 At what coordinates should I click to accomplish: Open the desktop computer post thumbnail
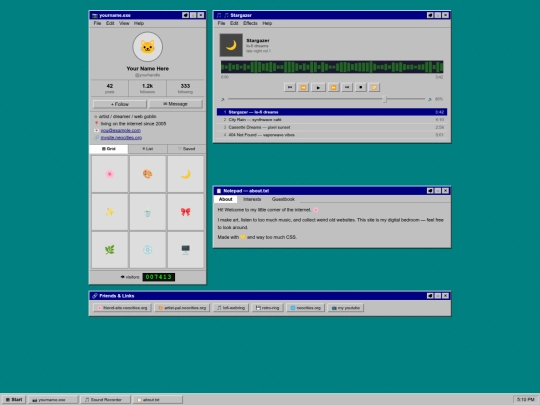[x=186, y=250]
